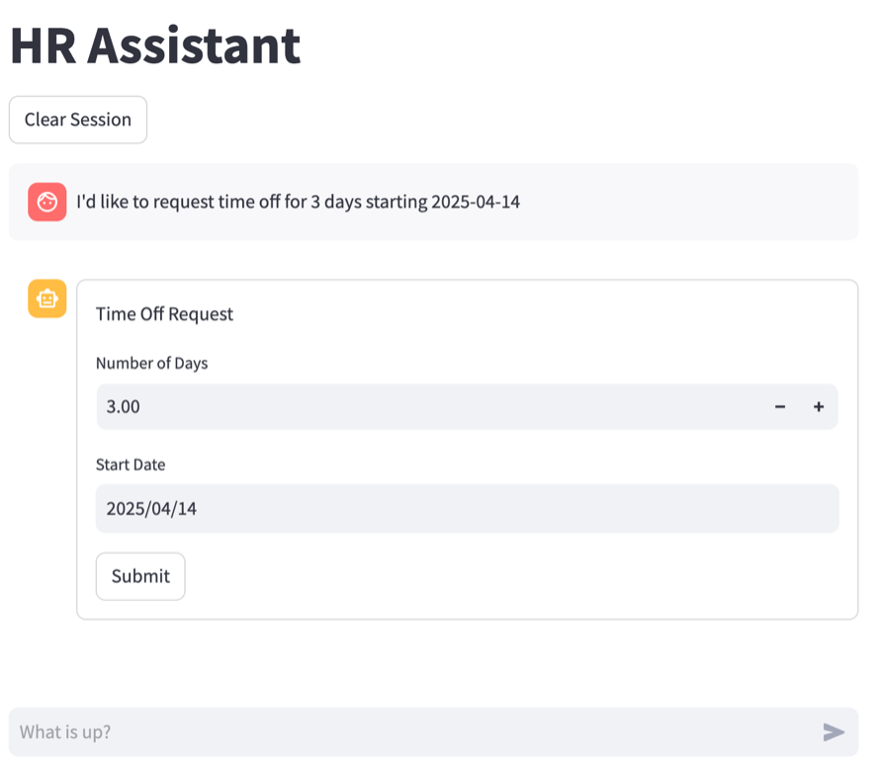Submit the Time Off Request form

pos(140,576)
